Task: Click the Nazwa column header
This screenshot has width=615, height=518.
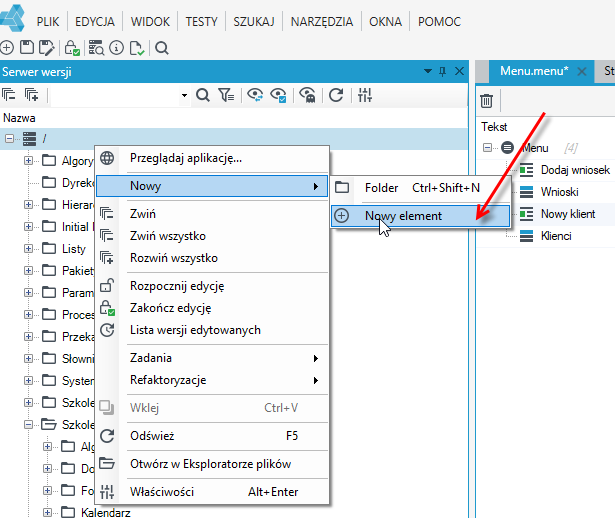Action: [x=19, y=118]
